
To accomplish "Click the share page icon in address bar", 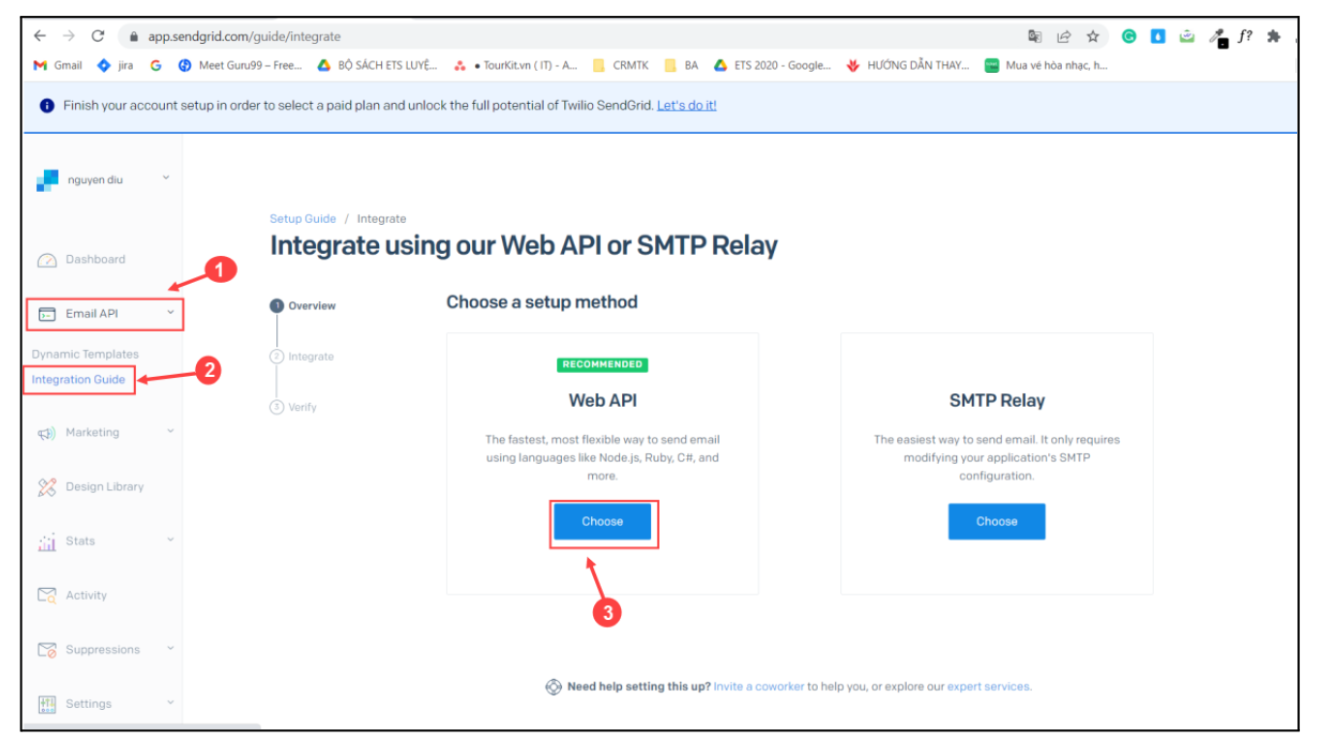I will tap(1064, 37).
